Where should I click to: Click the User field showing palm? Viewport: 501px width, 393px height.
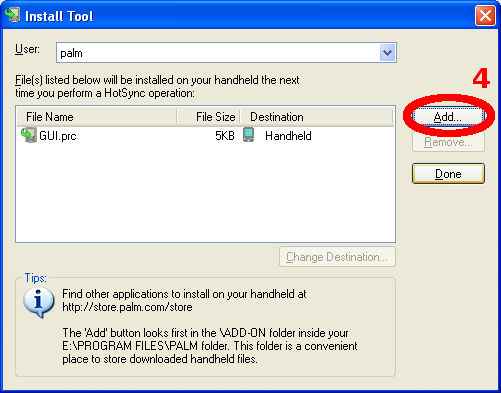226,53
